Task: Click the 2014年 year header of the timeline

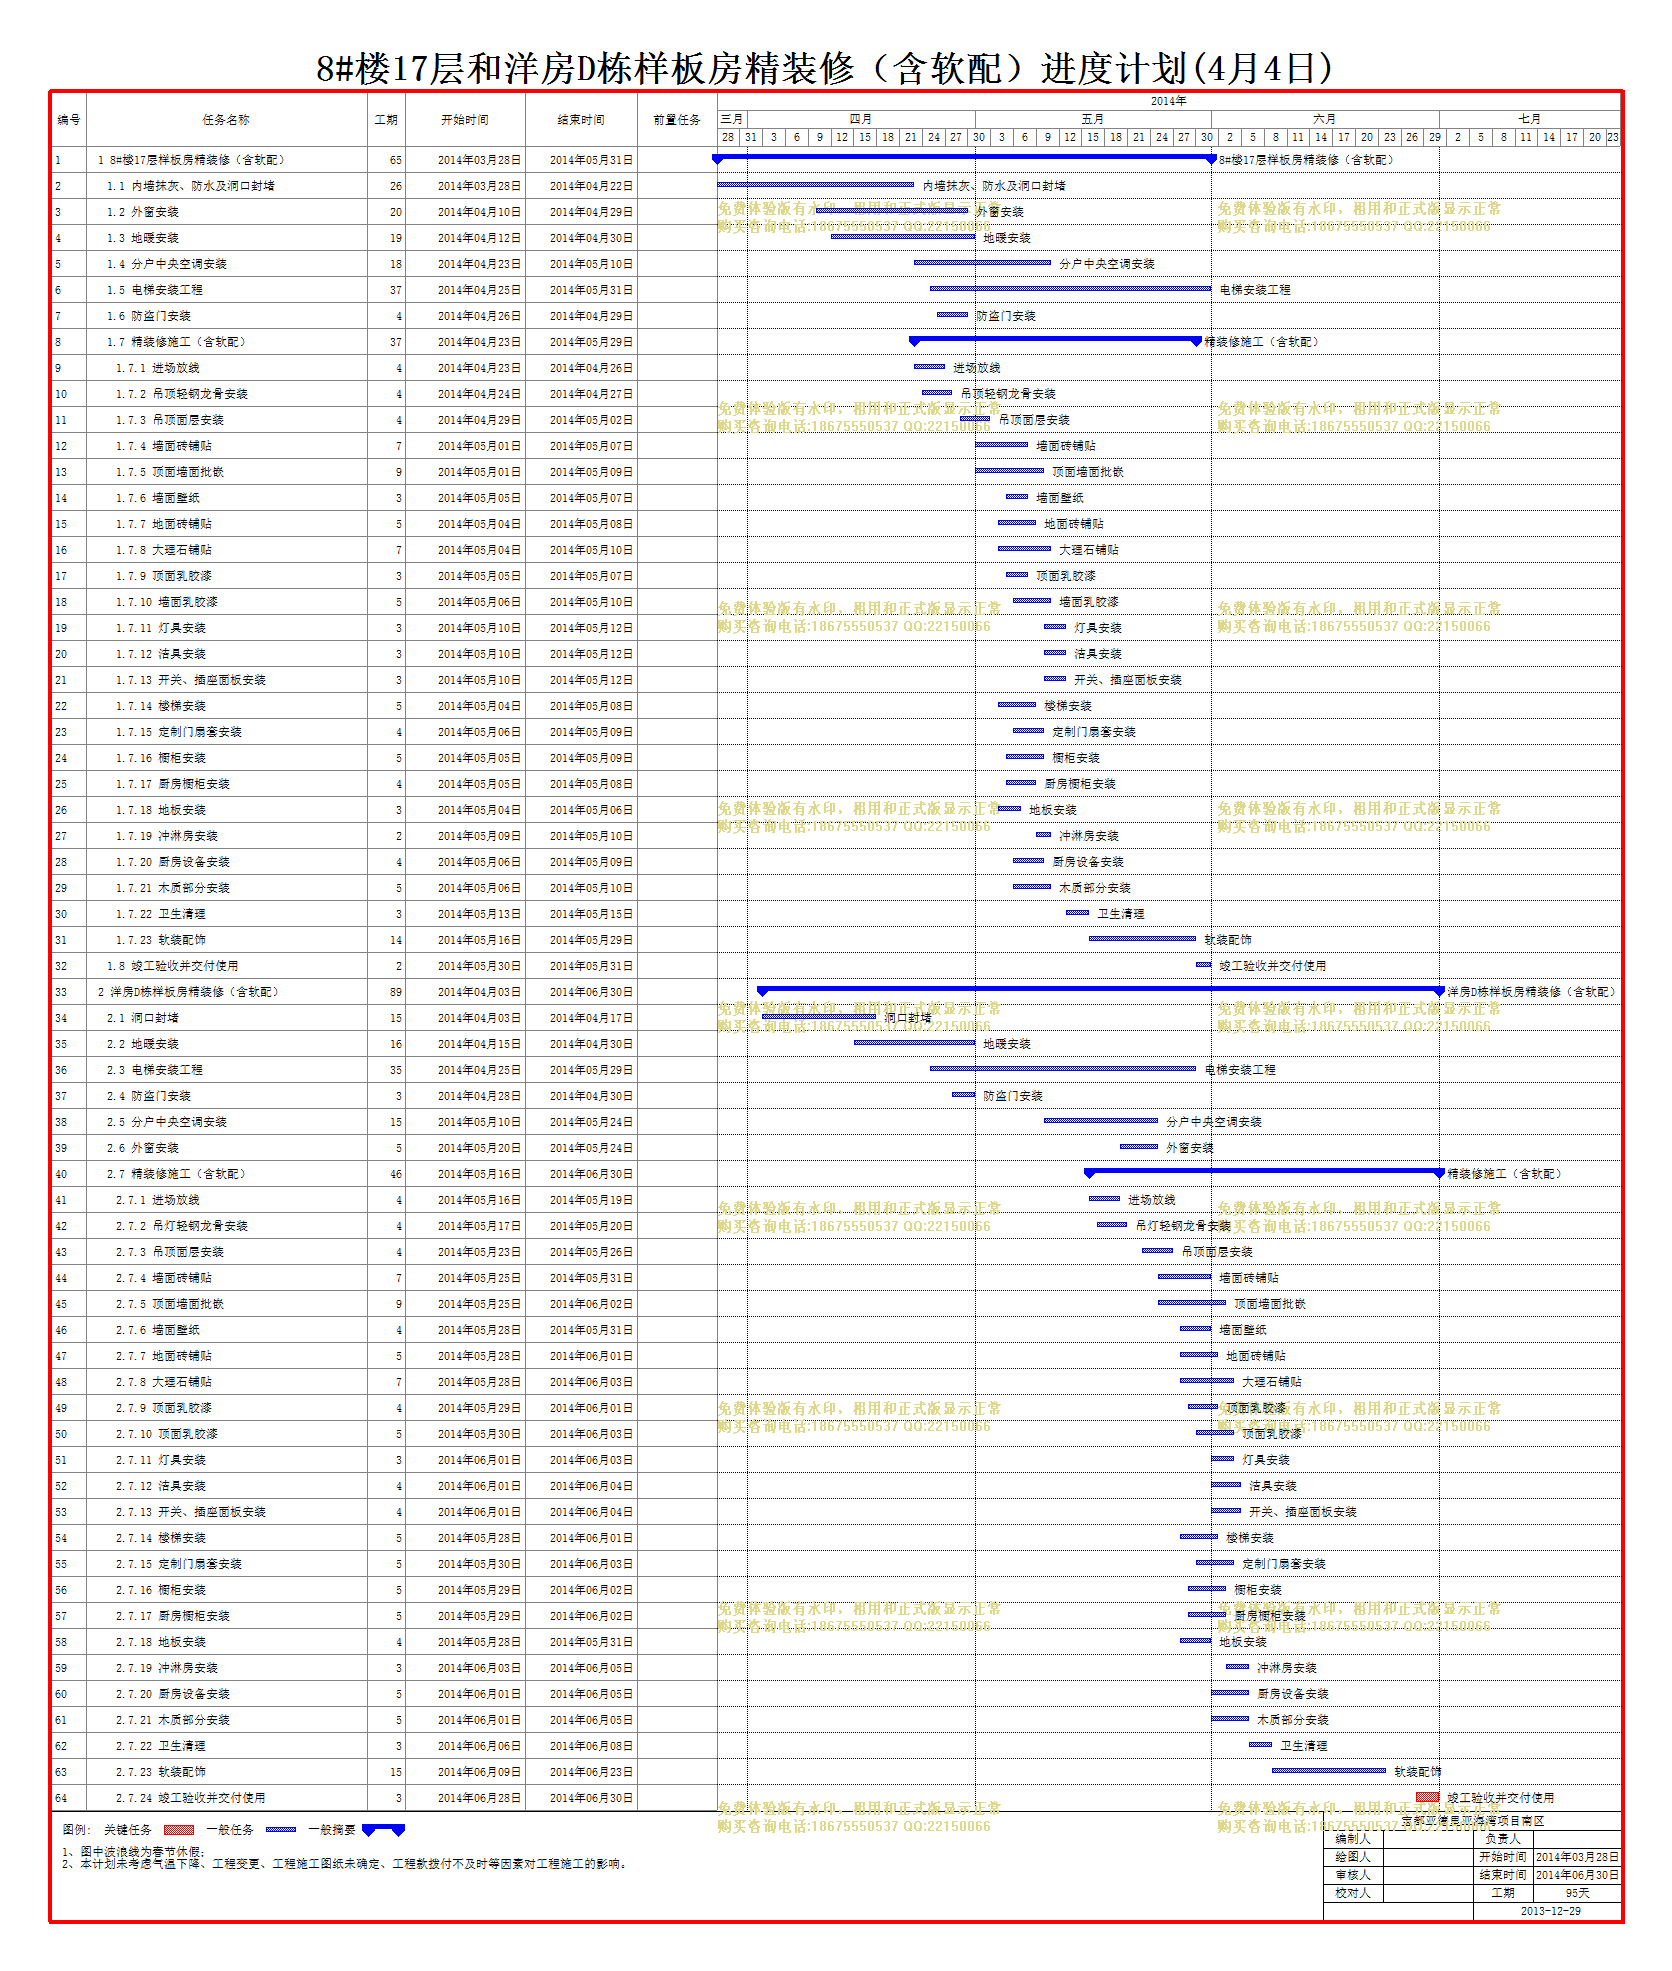Action: tap(1168, 101)
